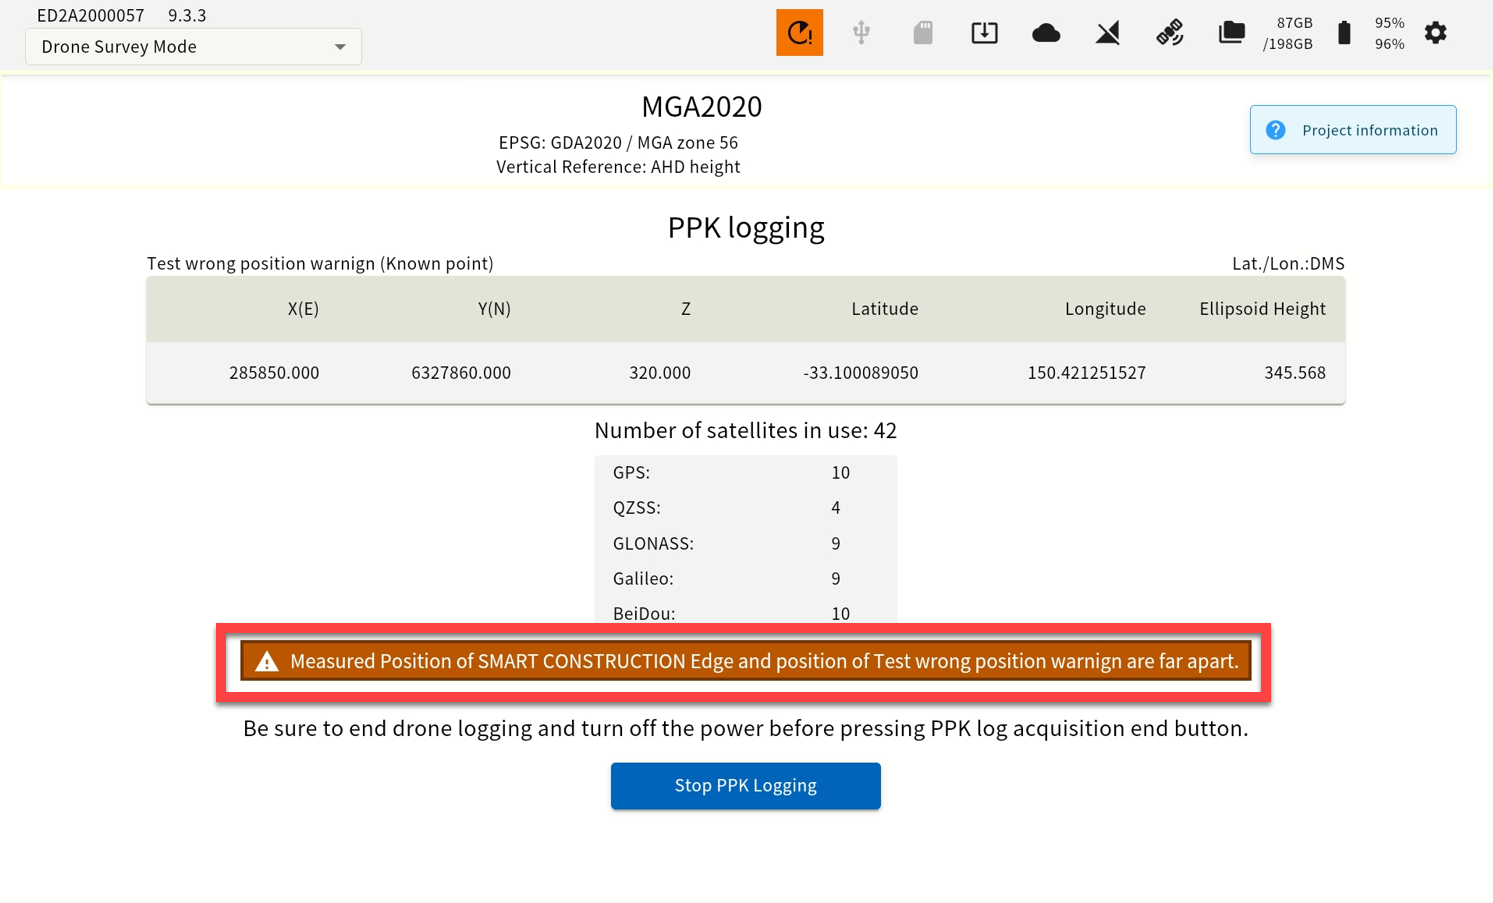Select the longitude value 150.421251527
The image size is (1493, 903).
coord(1087,373)
